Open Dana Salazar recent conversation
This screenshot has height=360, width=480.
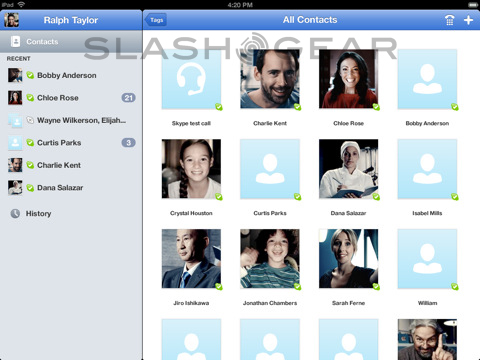(x=71, y=188)
